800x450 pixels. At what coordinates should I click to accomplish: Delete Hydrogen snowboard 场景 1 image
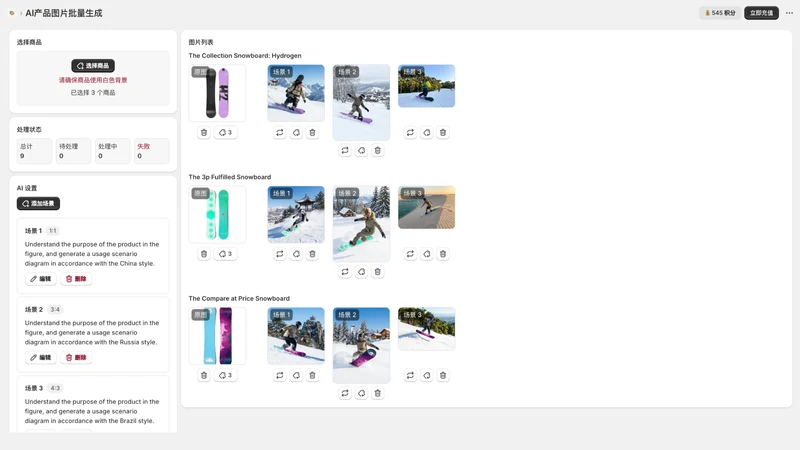pos(312,133)
